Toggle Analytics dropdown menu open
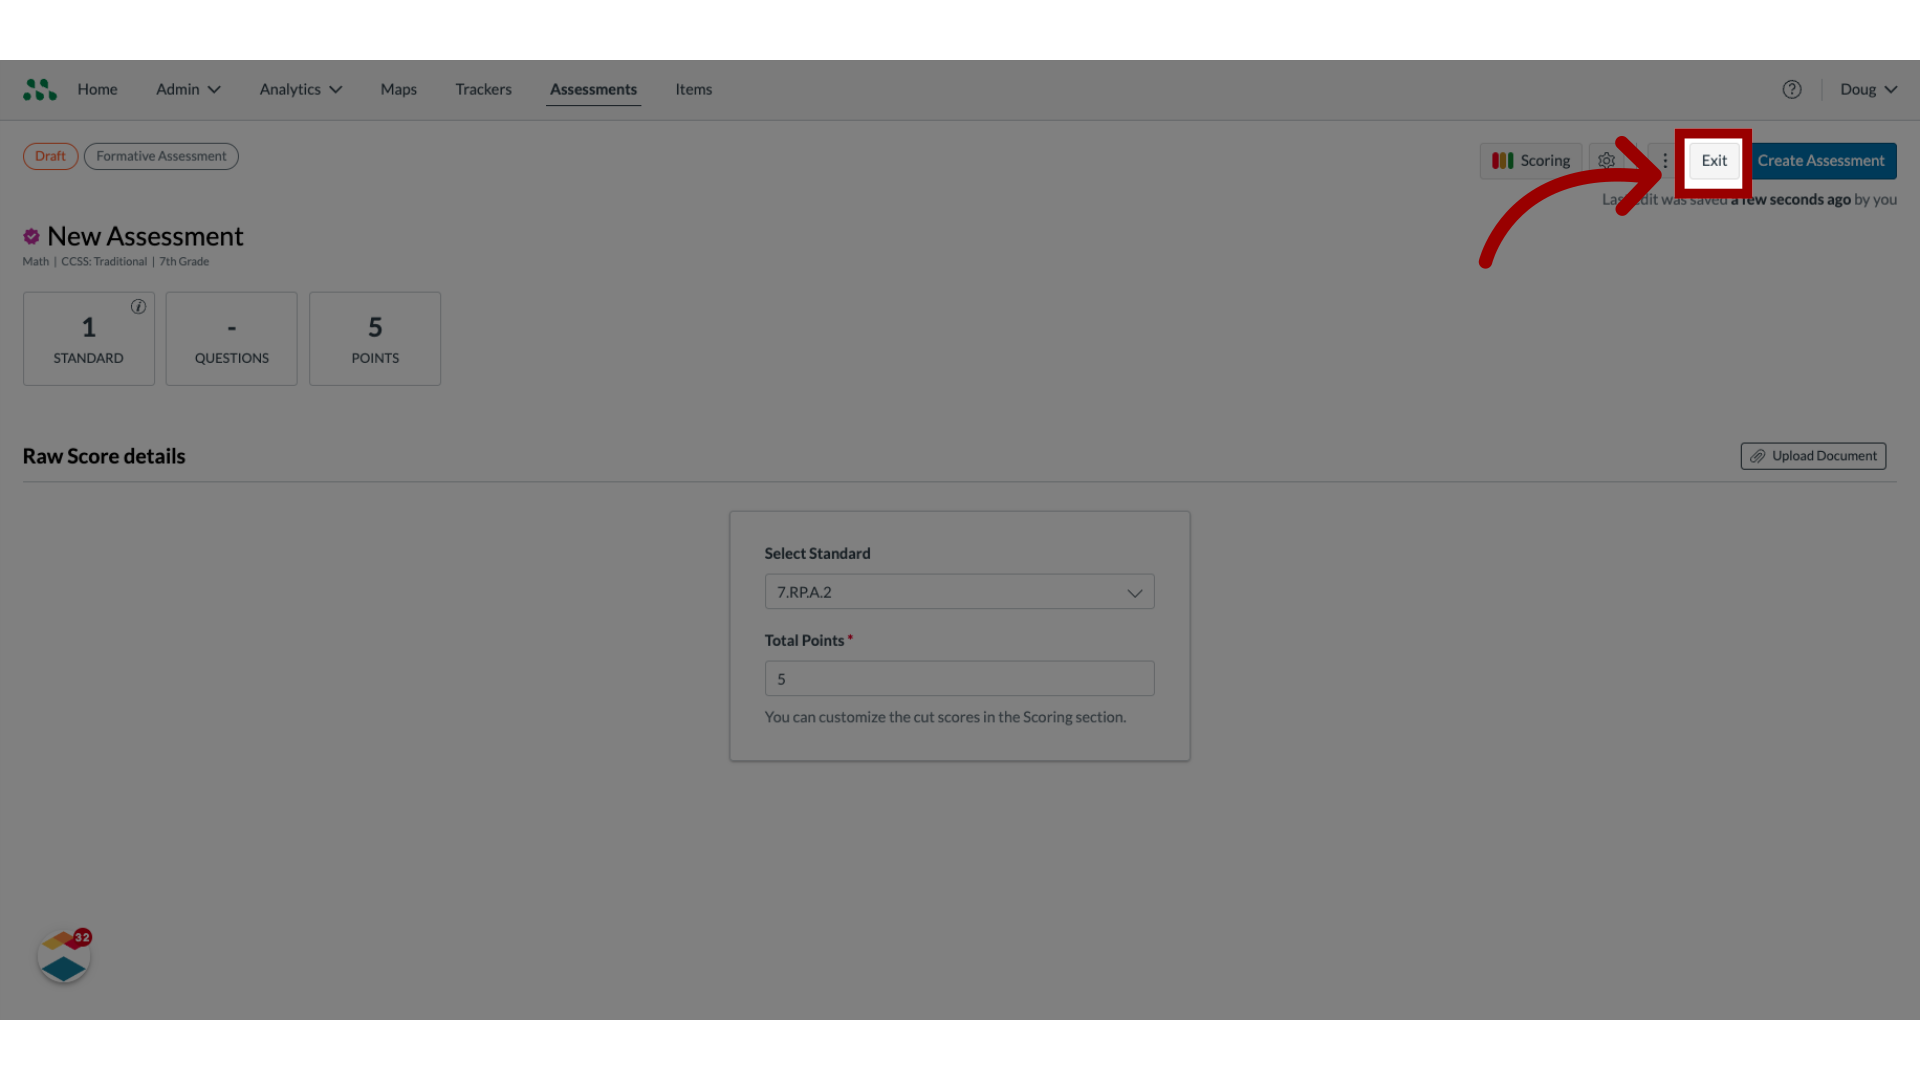This screenshot has width=1920, height=1080. (x=299, y=90)
